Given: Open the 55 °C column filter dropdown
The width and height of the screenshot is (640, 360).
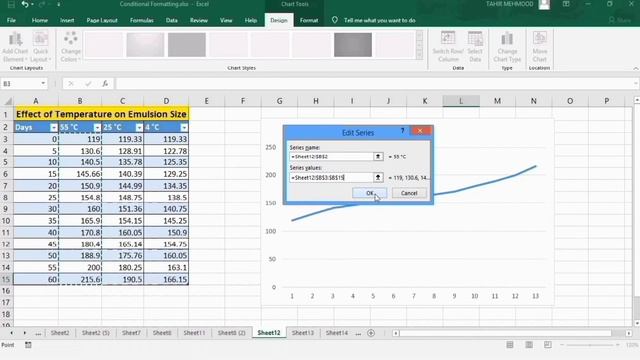Looking at the screenshot, I should (97, 128).
